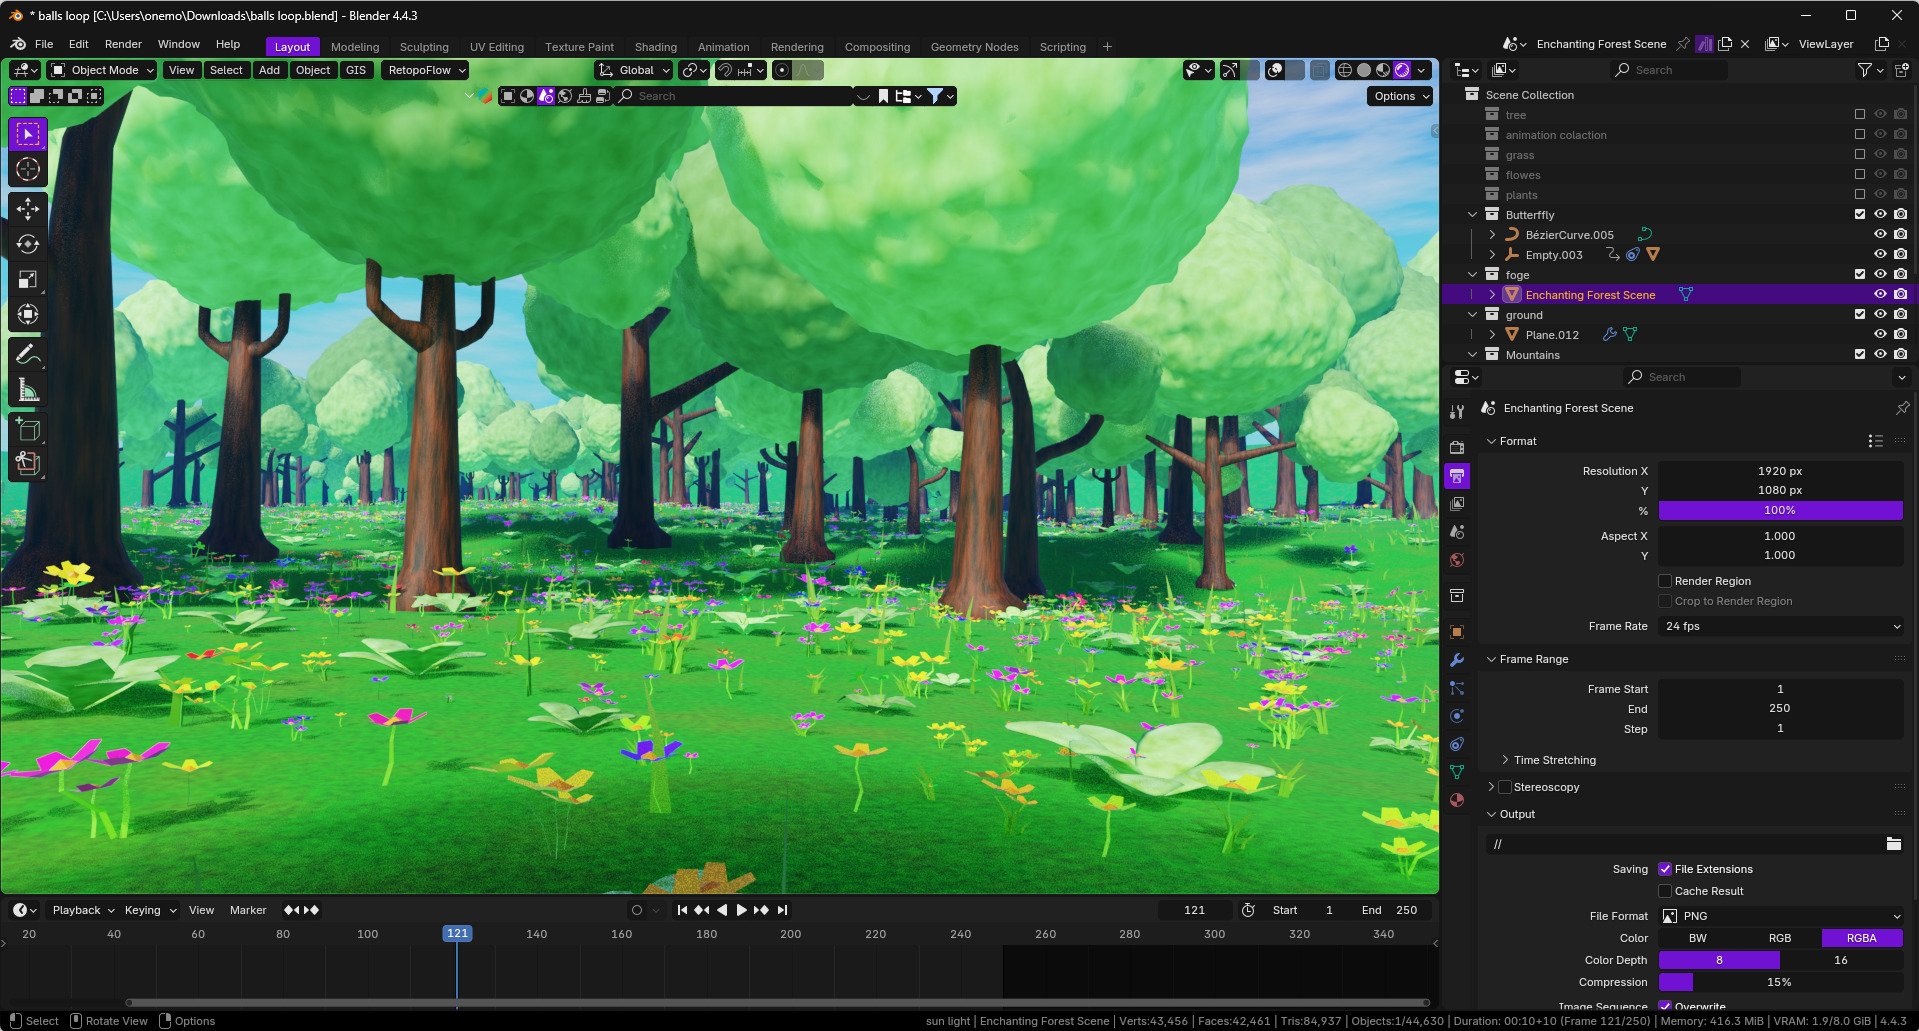Open the Object Mode dropdown
The height and width of the screenshot is (1031, 1919).
coord(102,70)
